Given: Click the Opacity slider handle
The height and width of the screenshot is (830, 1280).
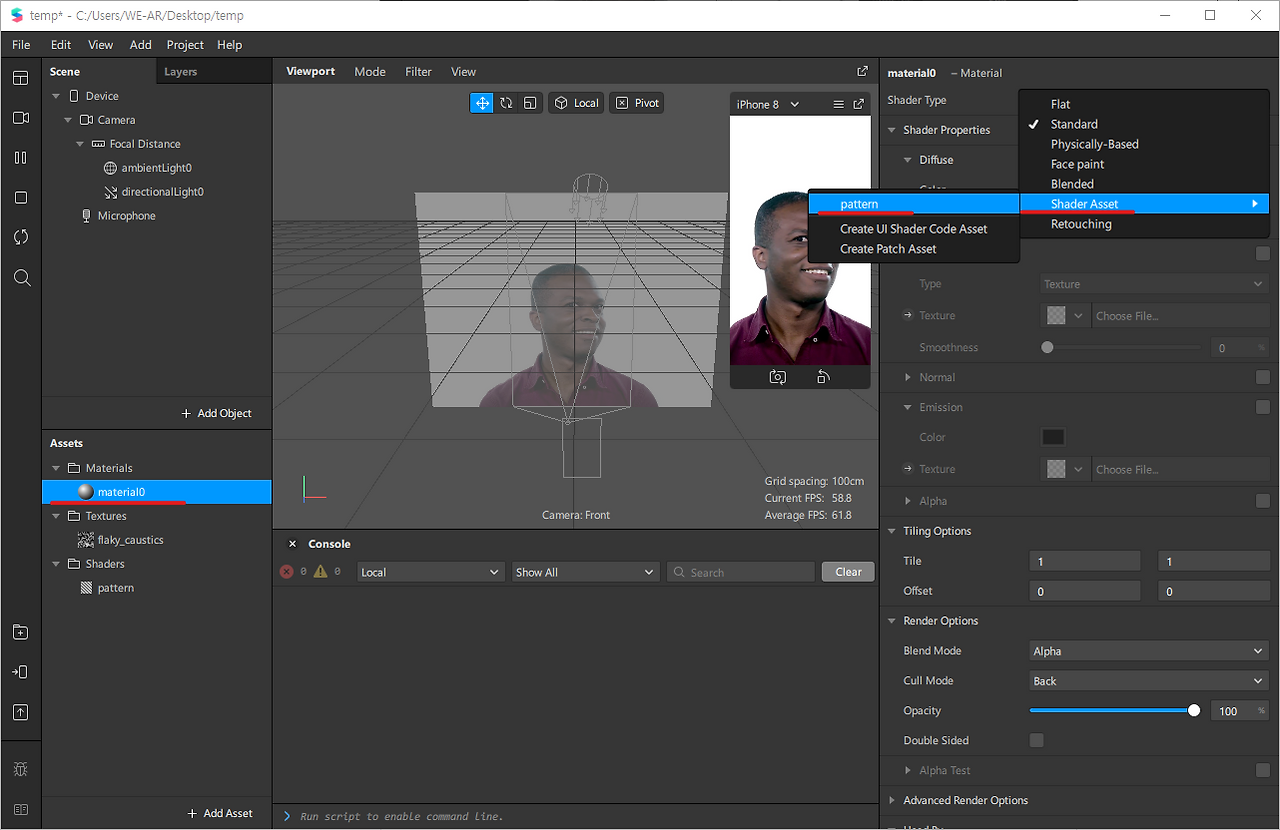Looking at the screenshot, I should tap(1193, 711).
